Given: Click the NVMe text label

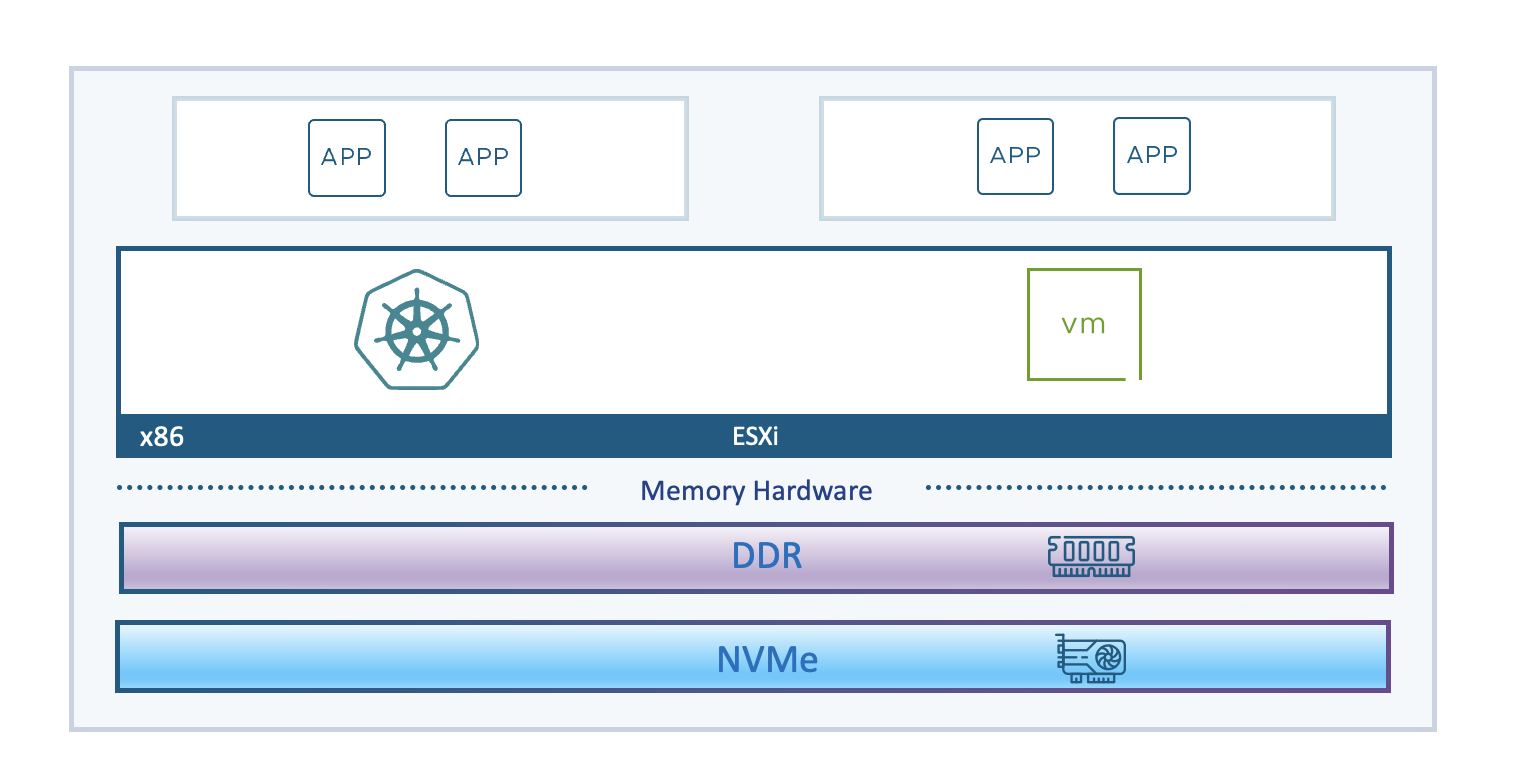Looking at the screenshot, I should [x=767, y=660].
